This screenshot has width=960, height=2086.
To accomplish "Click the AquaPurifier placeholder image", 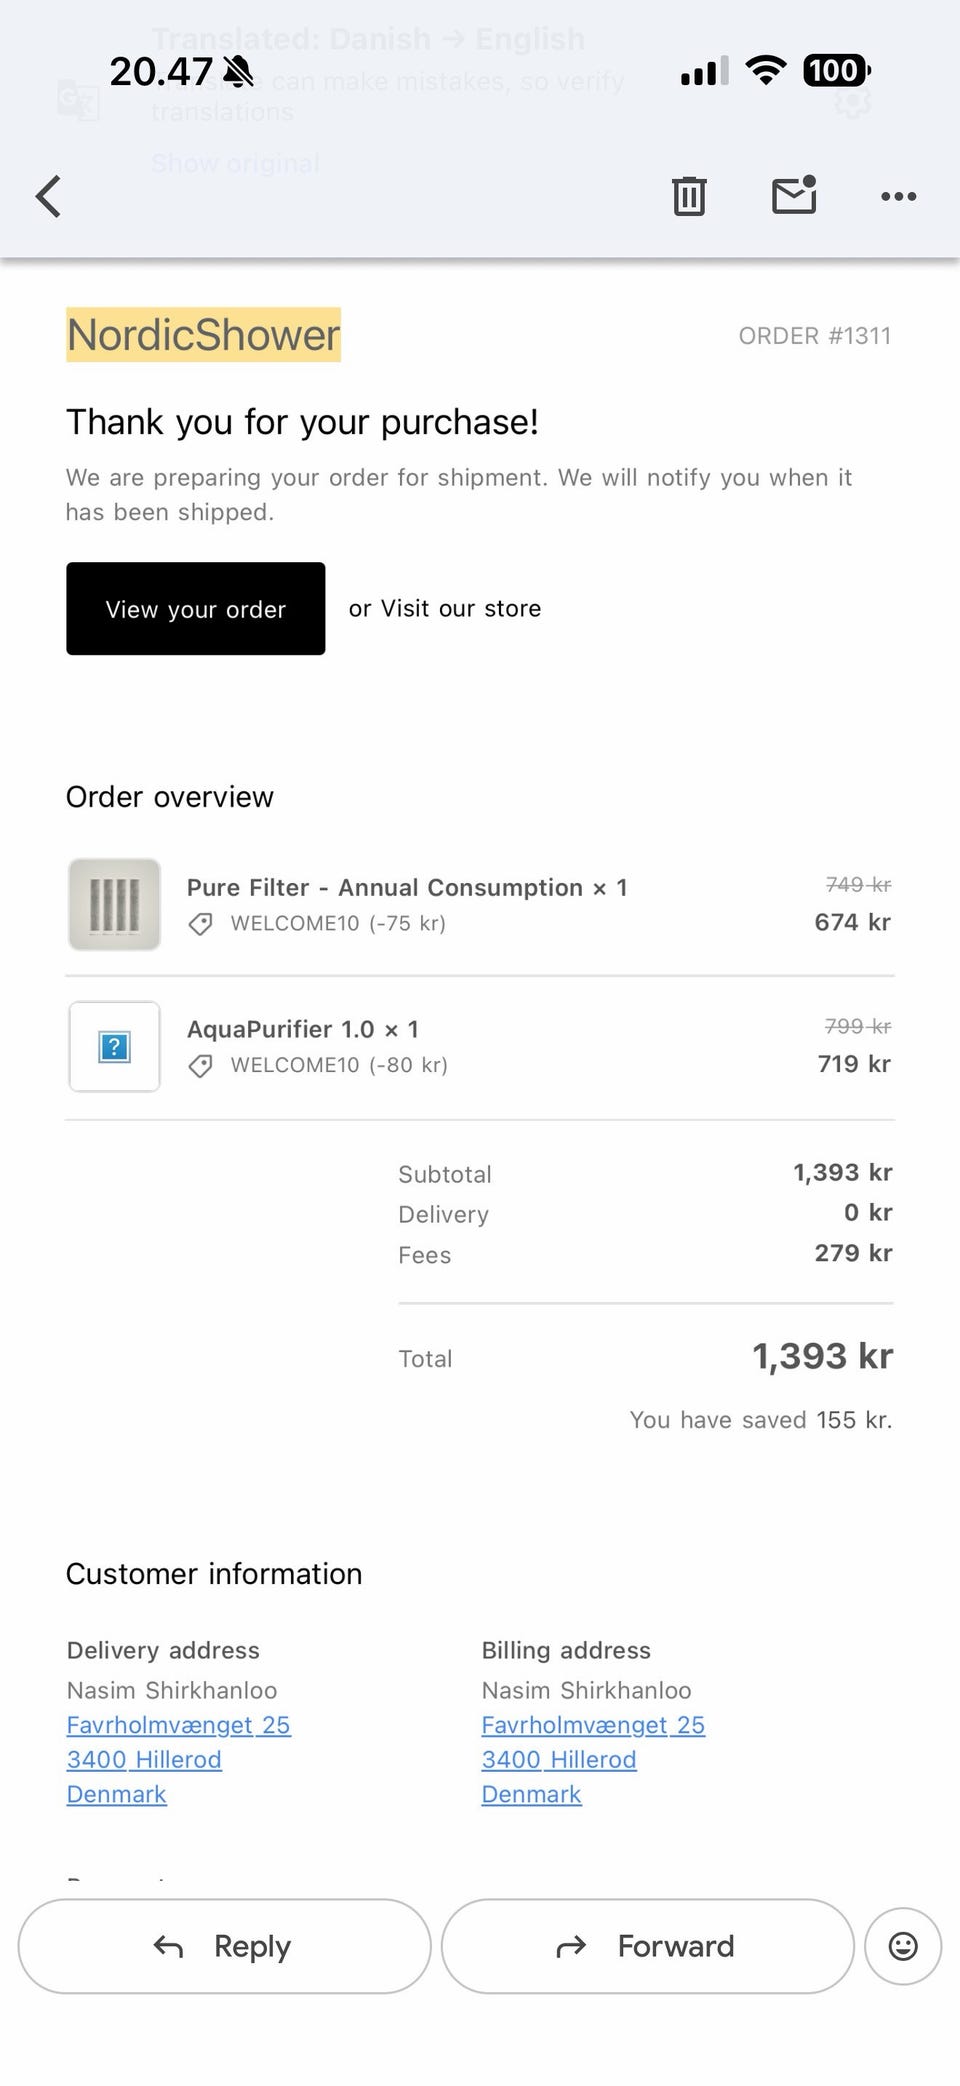I will click(x=114, y=1047).
